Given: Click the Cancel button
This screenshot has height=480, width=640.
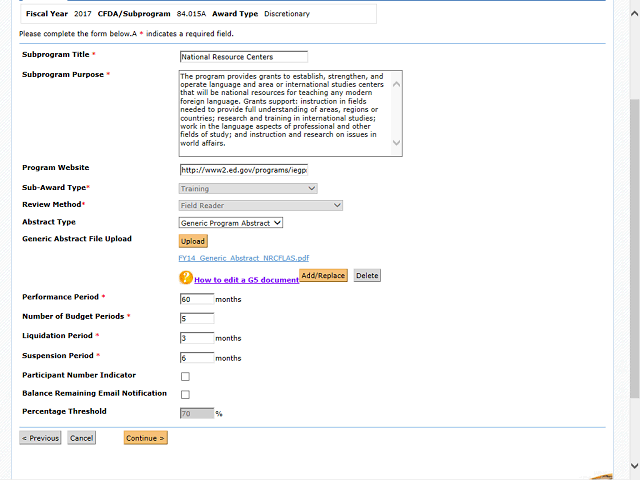Looking at the screenshot, I should pos(82,438).
